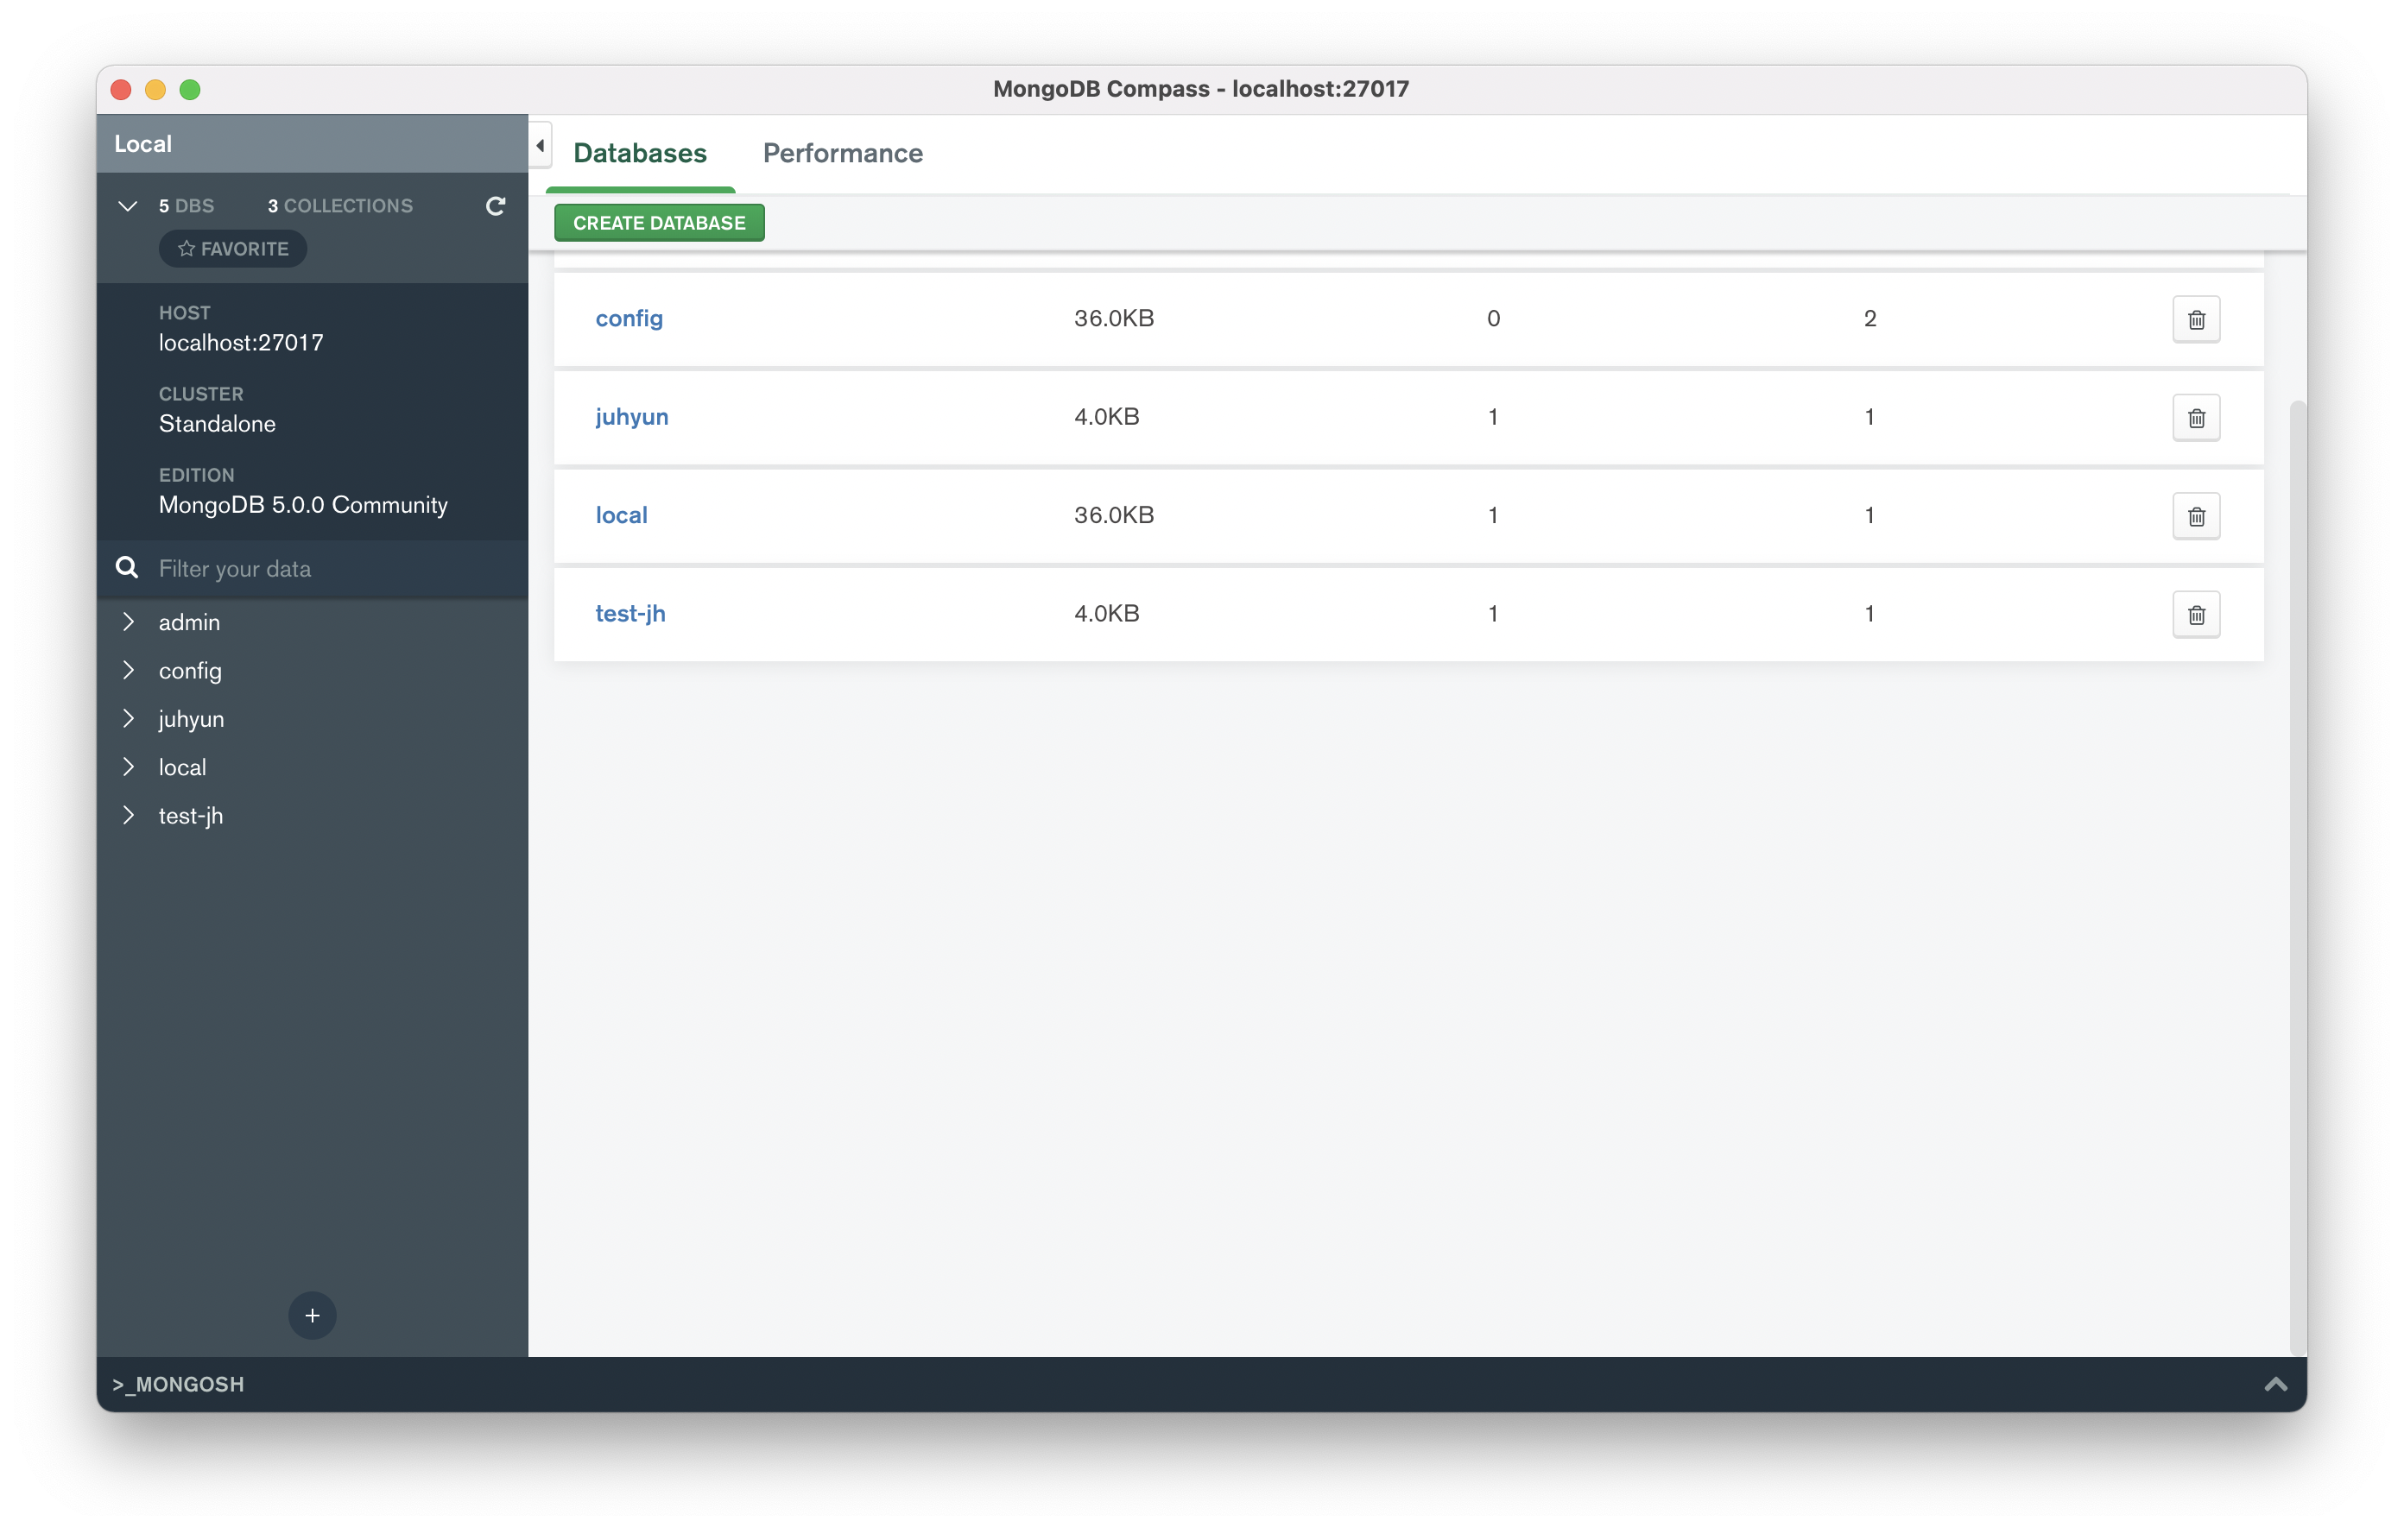This screenshot has width=2404, height=1540.
Task: Click trash icon in local database row
Action: 2195,516
